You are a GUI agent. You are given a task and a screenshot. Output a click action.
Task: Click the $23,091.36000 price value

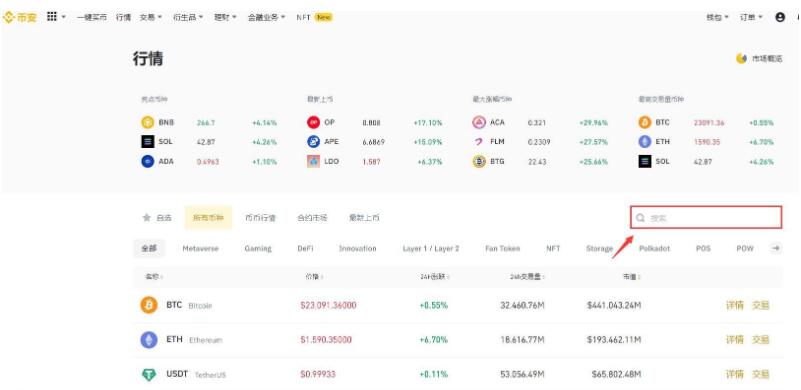point(328,305)
